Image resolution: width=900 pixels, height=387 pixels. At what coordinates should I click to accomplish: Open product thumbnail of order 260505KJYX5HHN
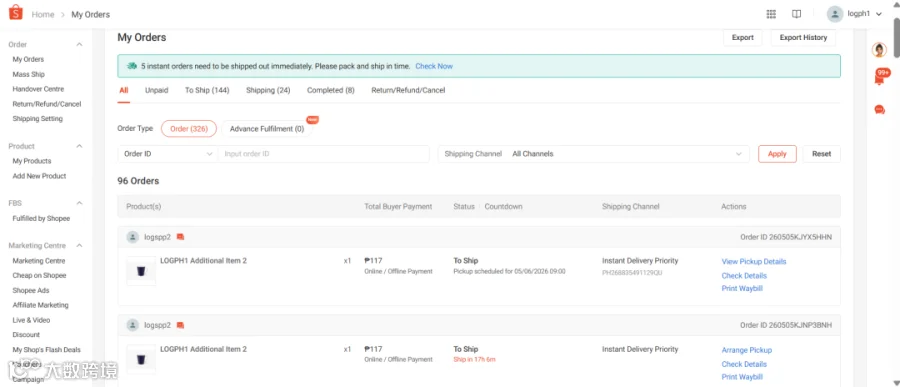141,271
